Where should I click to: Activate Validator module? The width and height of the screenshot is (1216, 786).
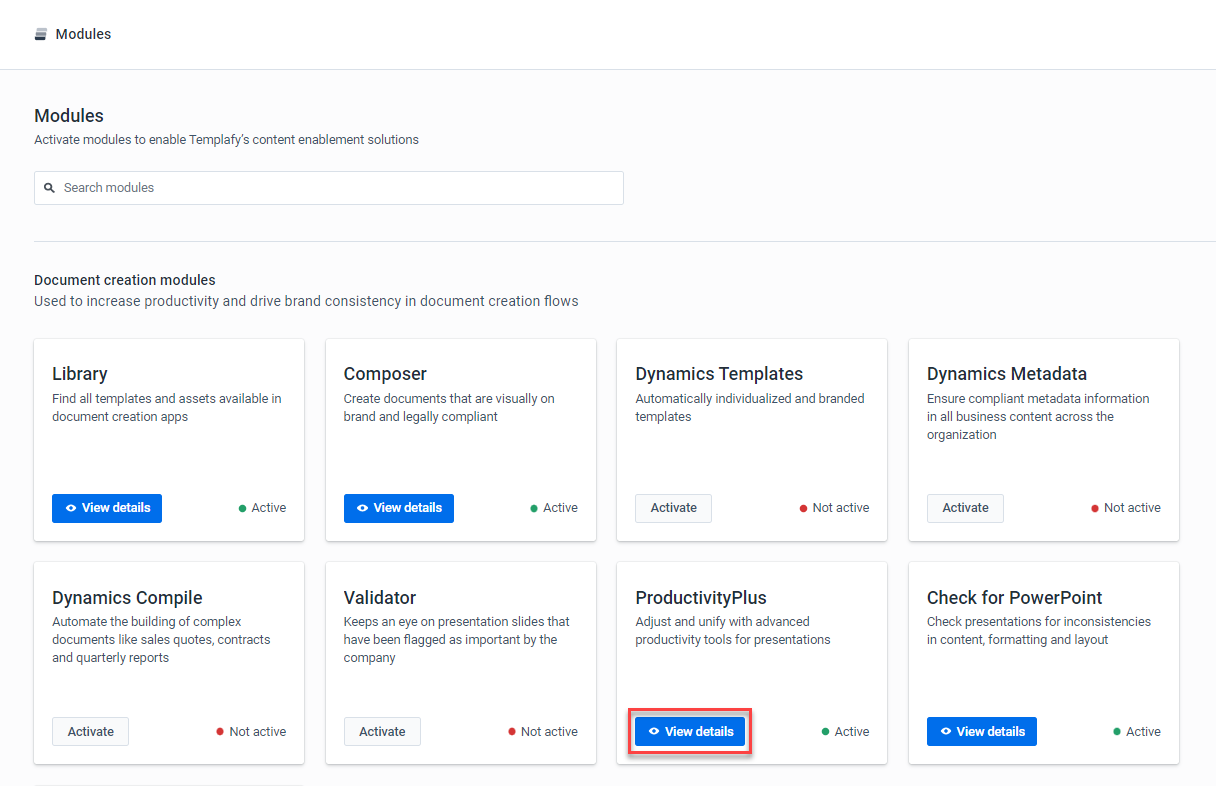(x=382, y=732)
